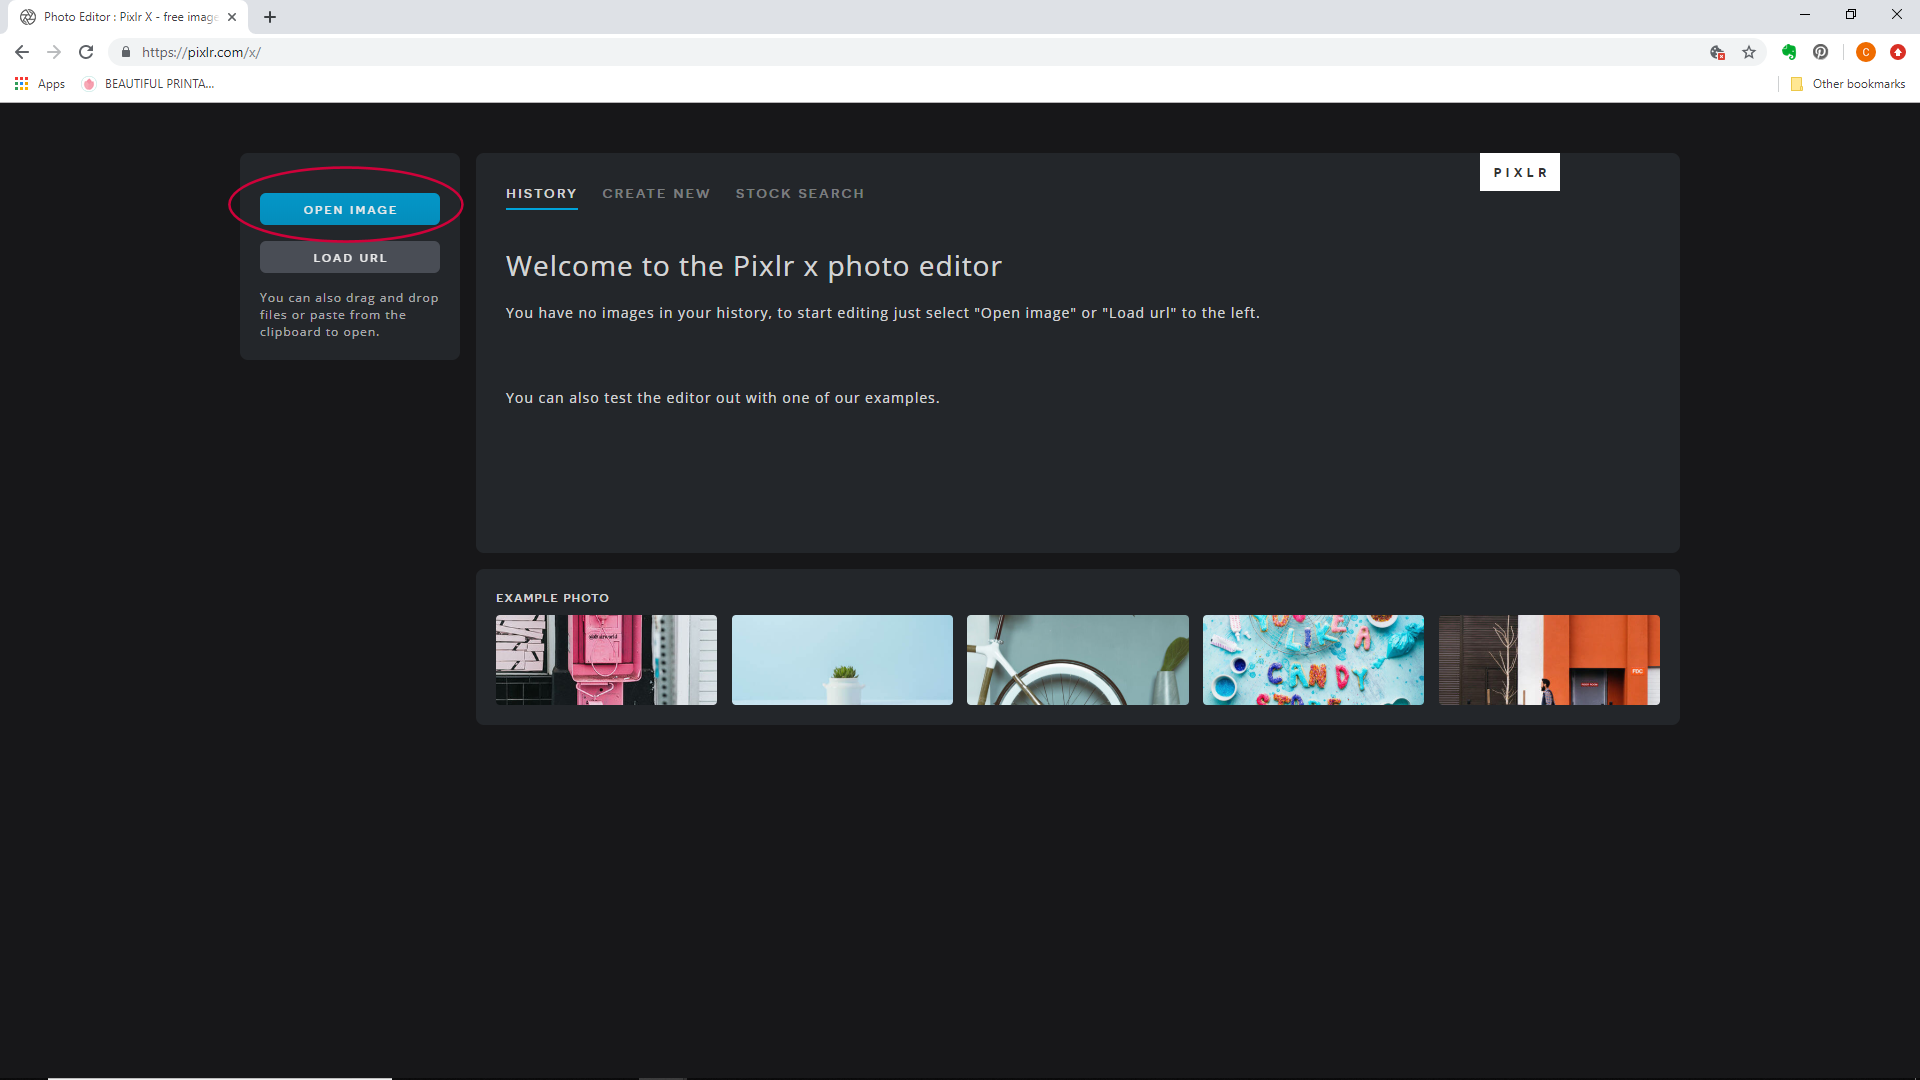This screenshot has height=1080, width=1920.
Task: Switch to the HISTORY tab
Action: coord(539,193)
